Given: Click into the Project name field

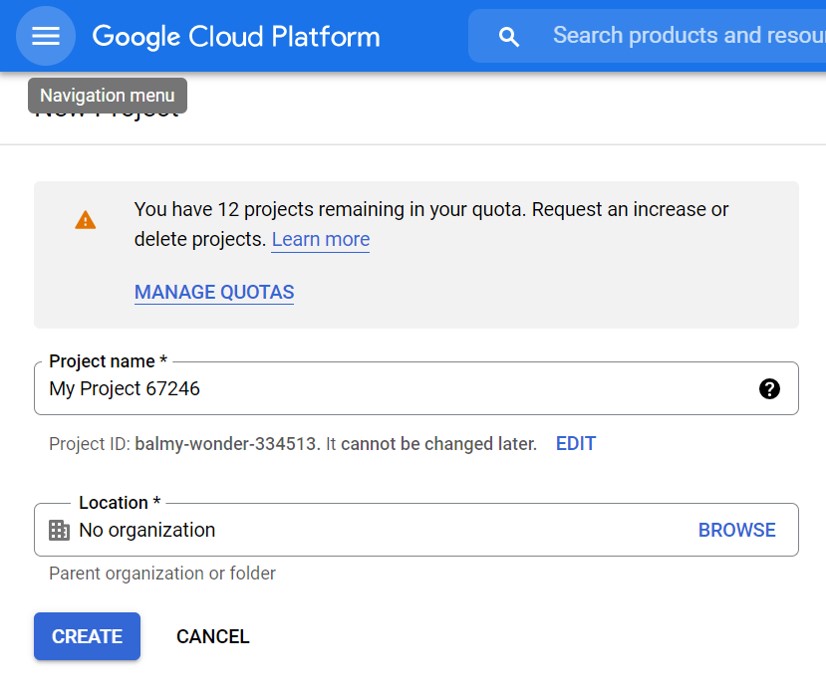Looking at the screenshot, I should pos(416,388).
